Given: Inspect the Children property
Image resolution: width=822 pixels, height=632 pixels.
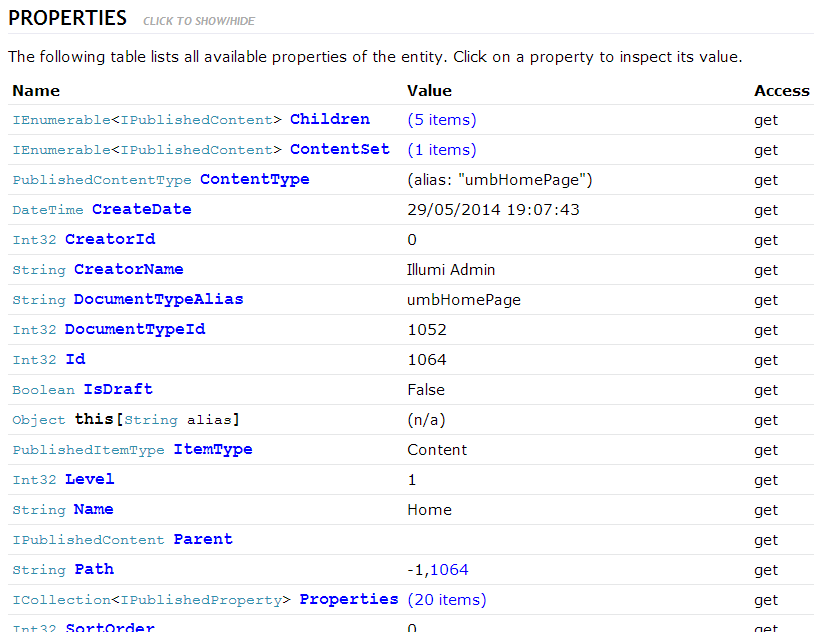Looking at the screenshot, I should click(330, 119).
